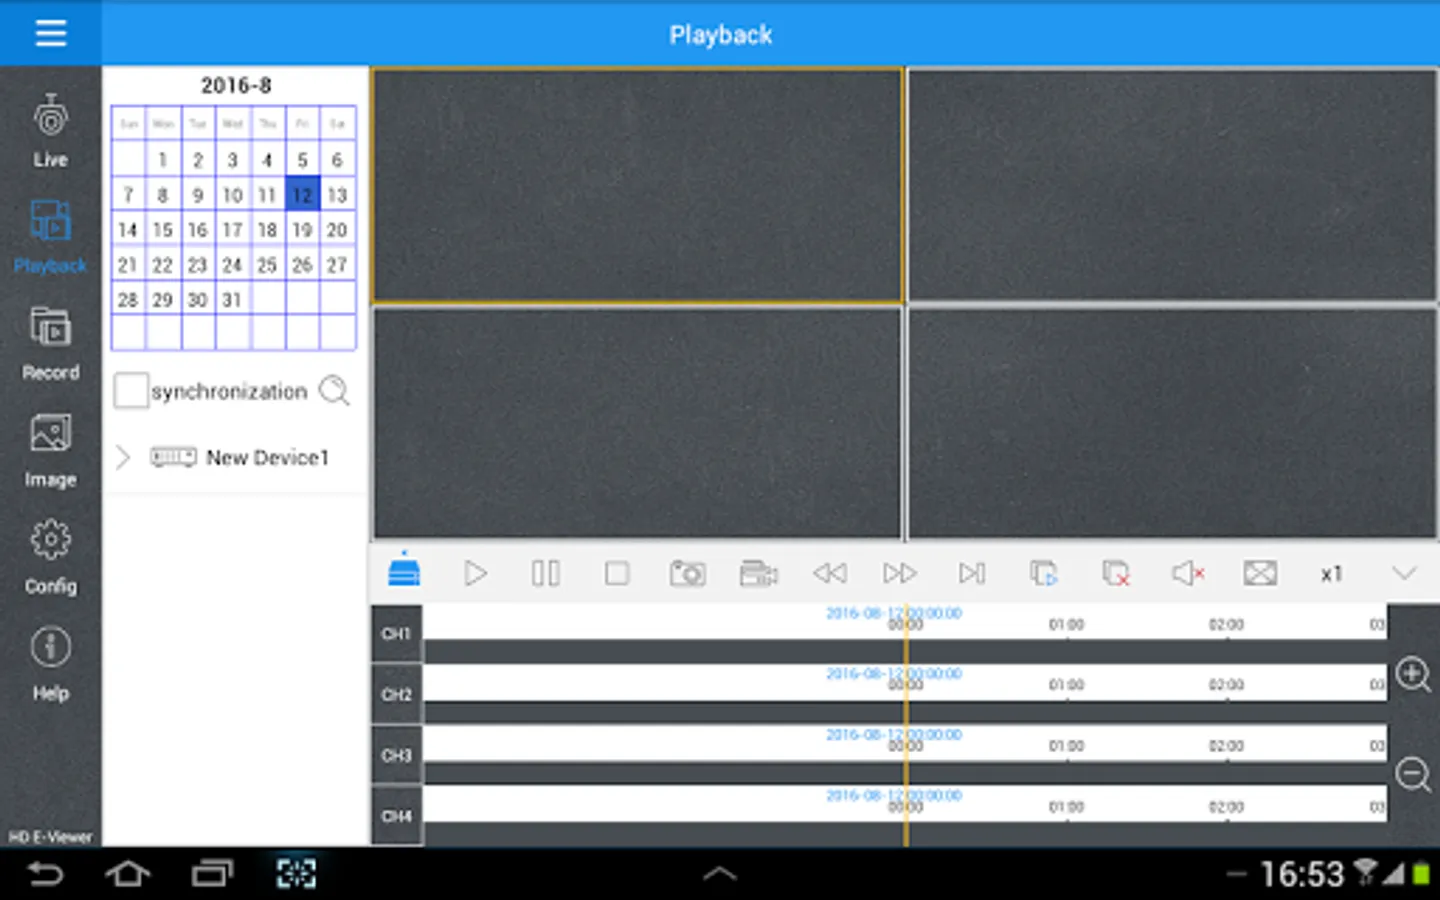Enable the synchronization checkbox
Viewport: 1440px width, 900px height.
tap(131, 391)
